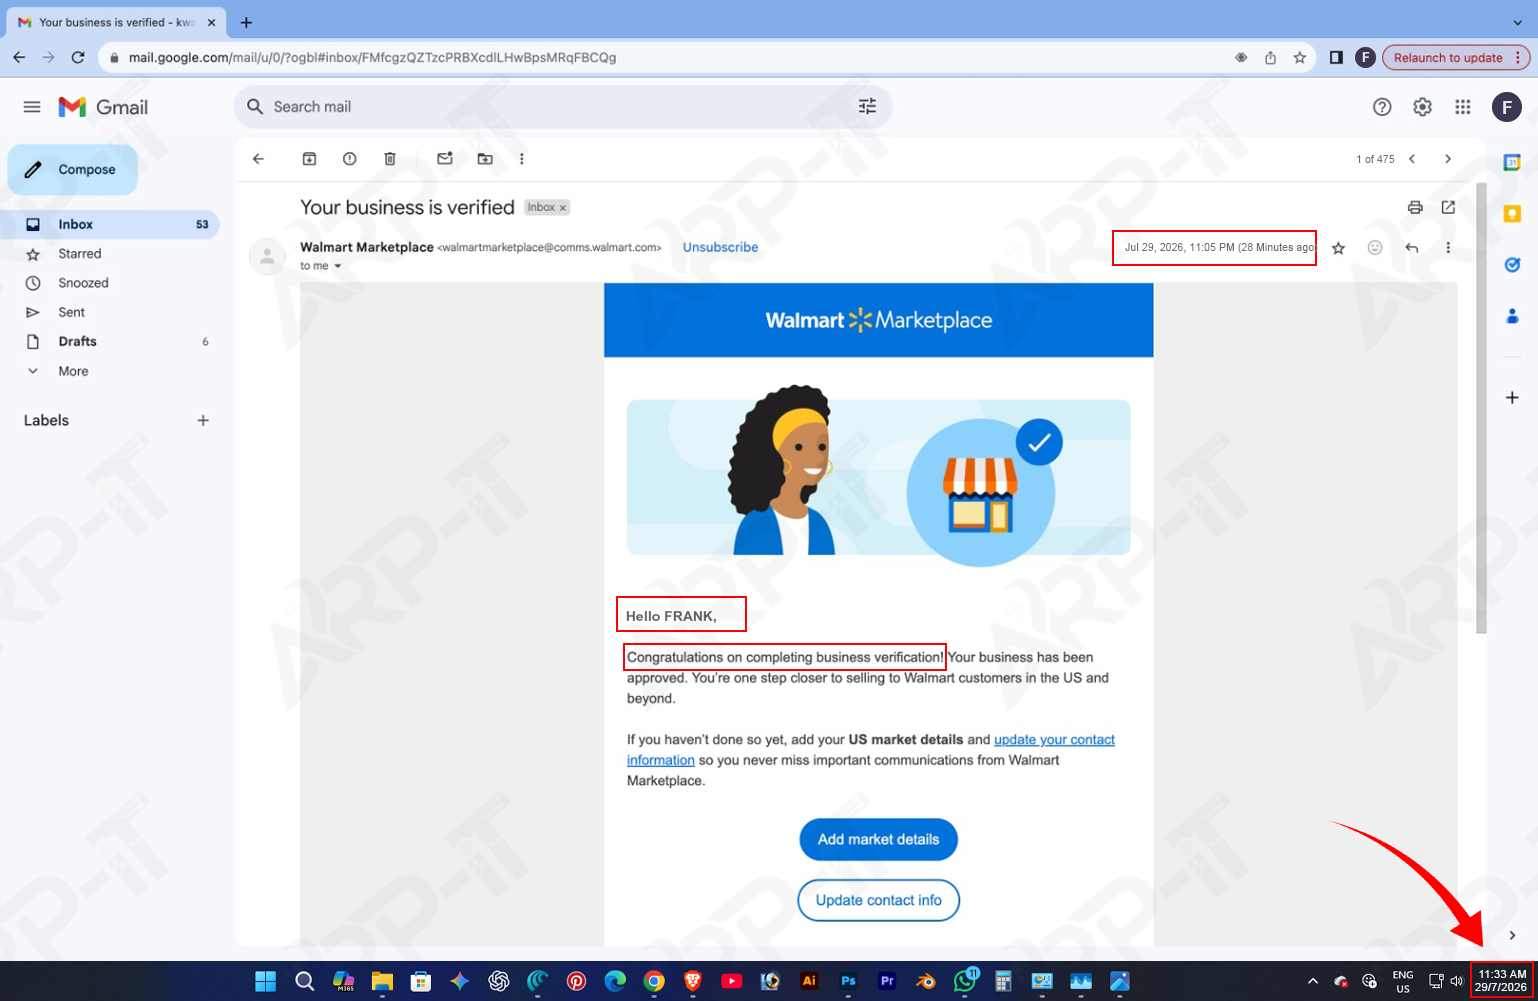The width and height of the screenshot is (1538, 1001).
Task: Star the Walmart Marketplace message
Action: (x=1338, y=248)
